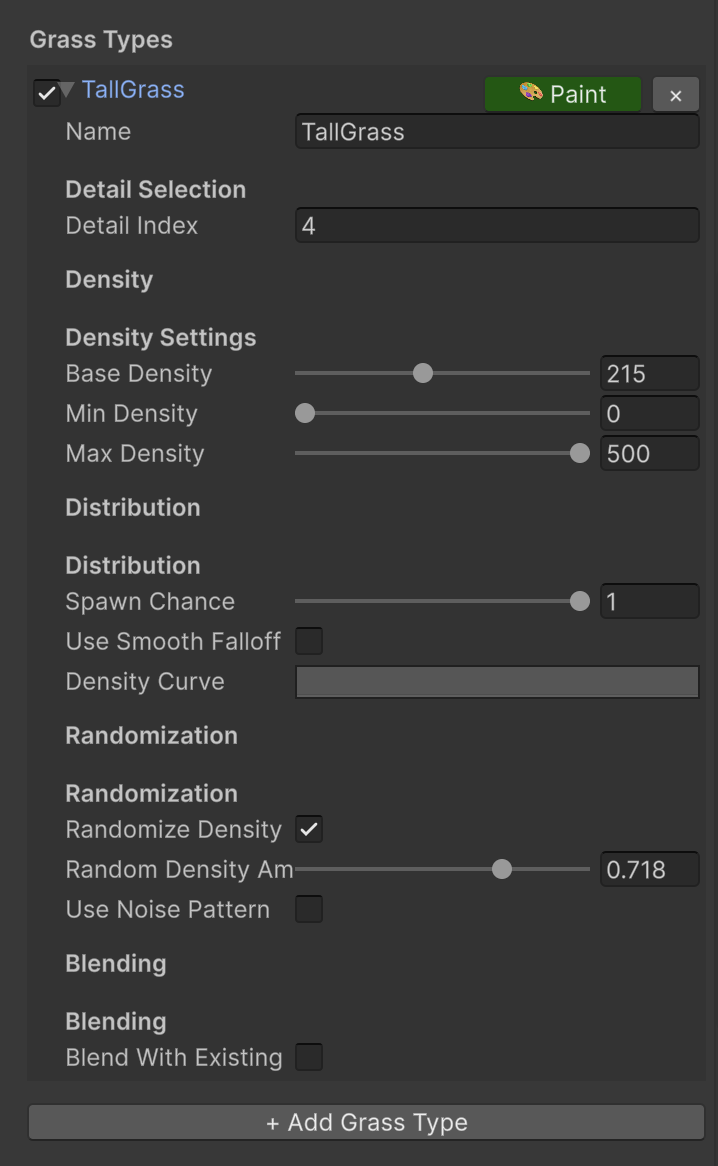Open the Density Curve editor
The width and height of the screenshot is (718, 1166).
[x=496, y=682]
